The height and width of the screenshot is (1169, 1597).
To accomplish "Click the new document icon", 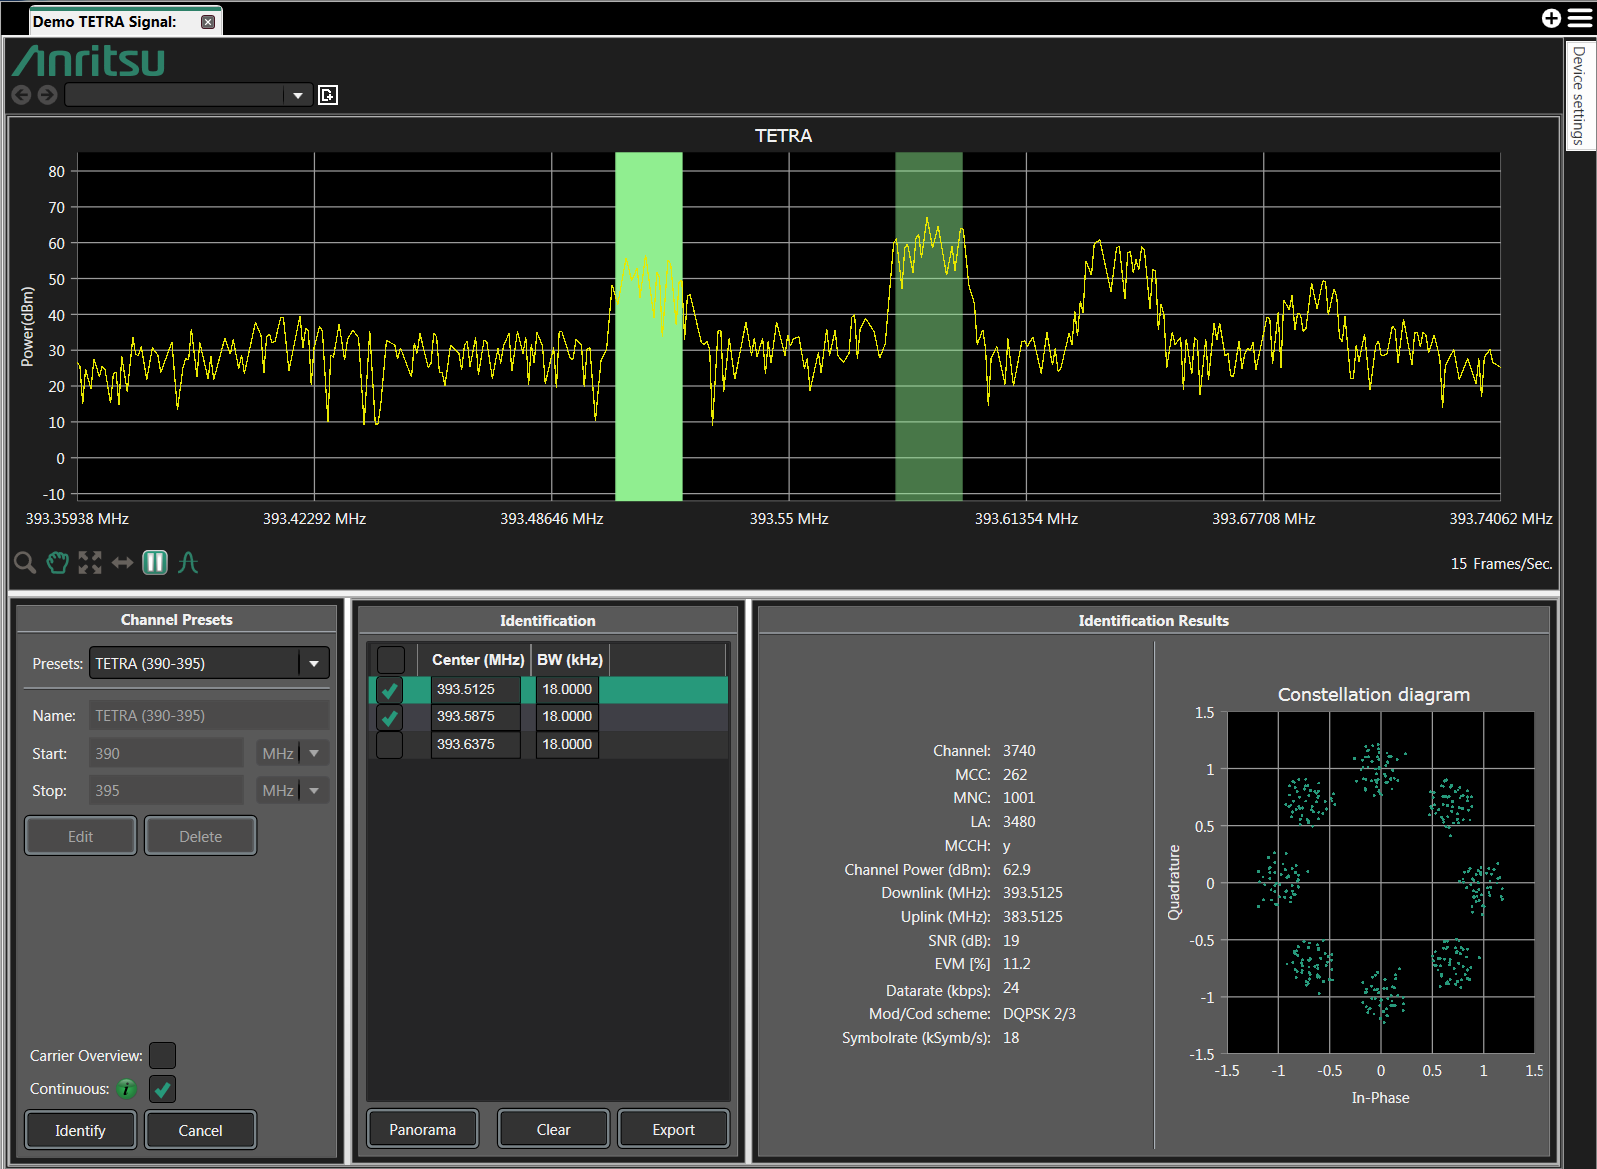I will pos(328,95).
